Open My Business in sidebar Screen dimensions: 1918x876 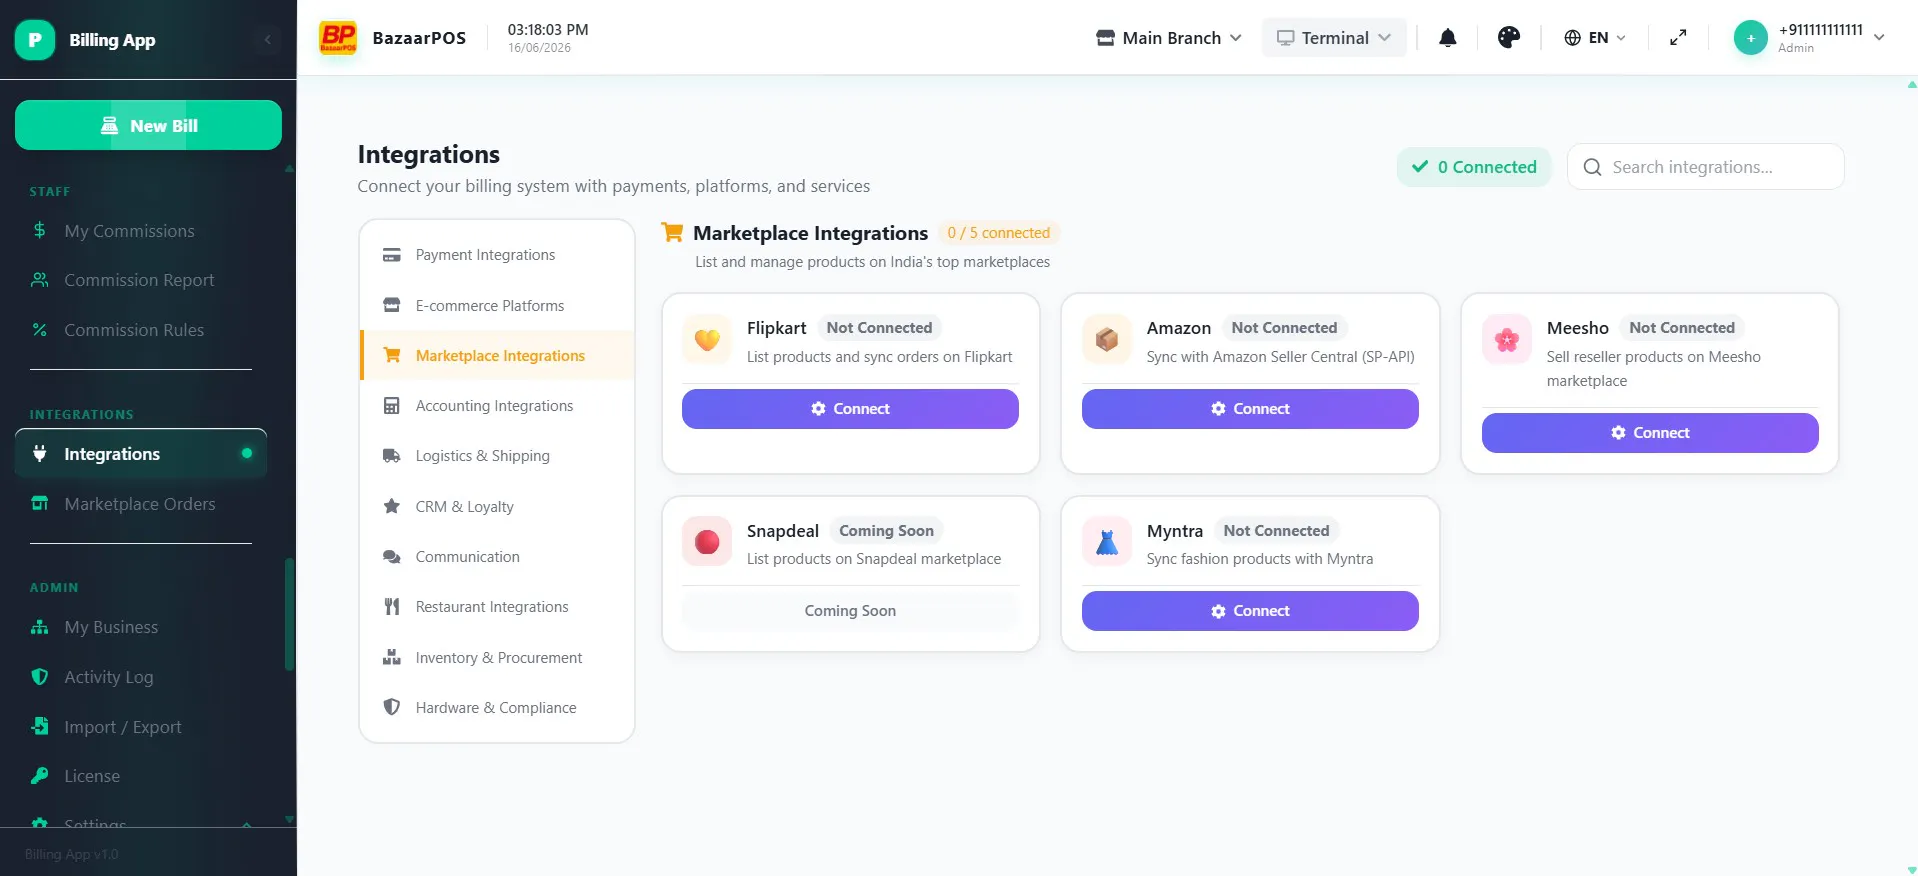141,627
